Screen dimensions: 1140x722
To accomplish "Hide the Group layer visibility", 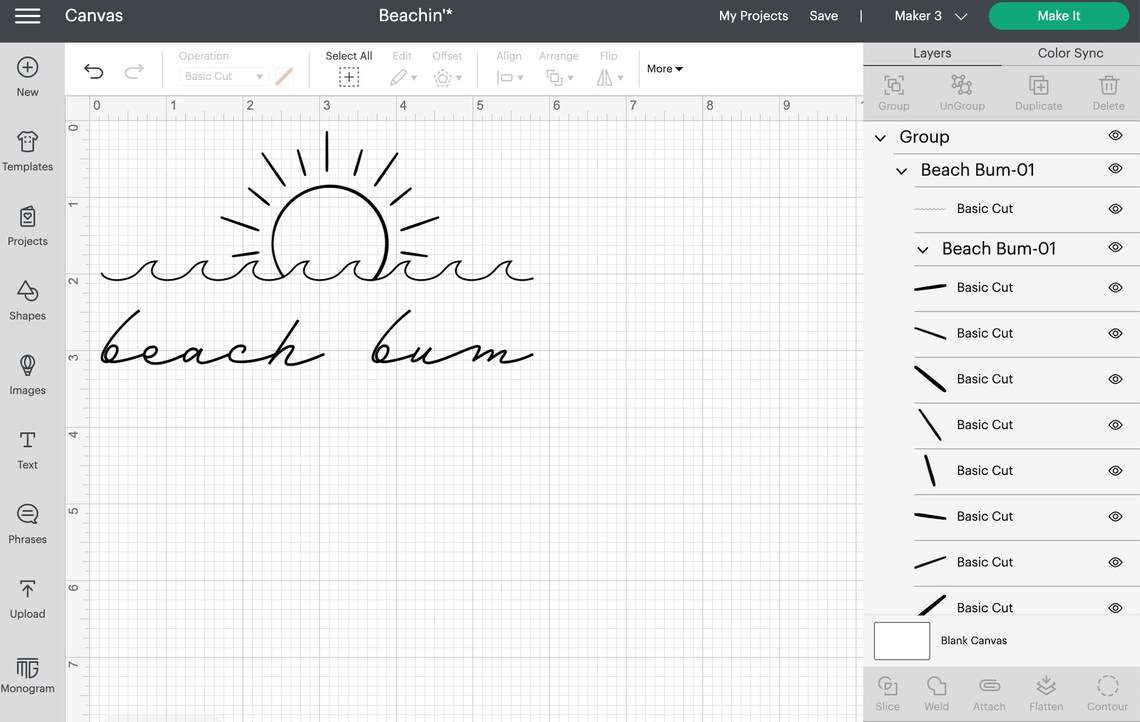I will point(1115,136).
